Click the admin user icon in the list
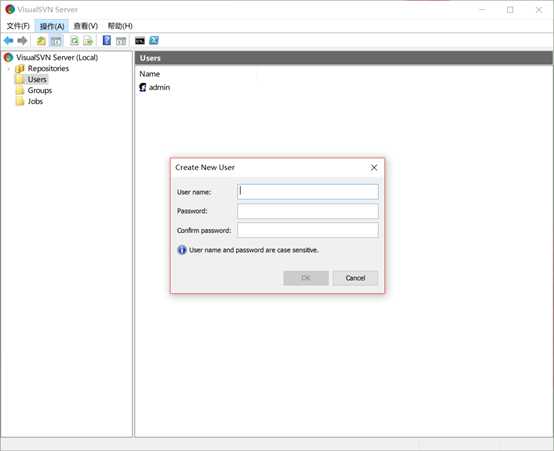 pyautogui.click(x=143, y=87)
